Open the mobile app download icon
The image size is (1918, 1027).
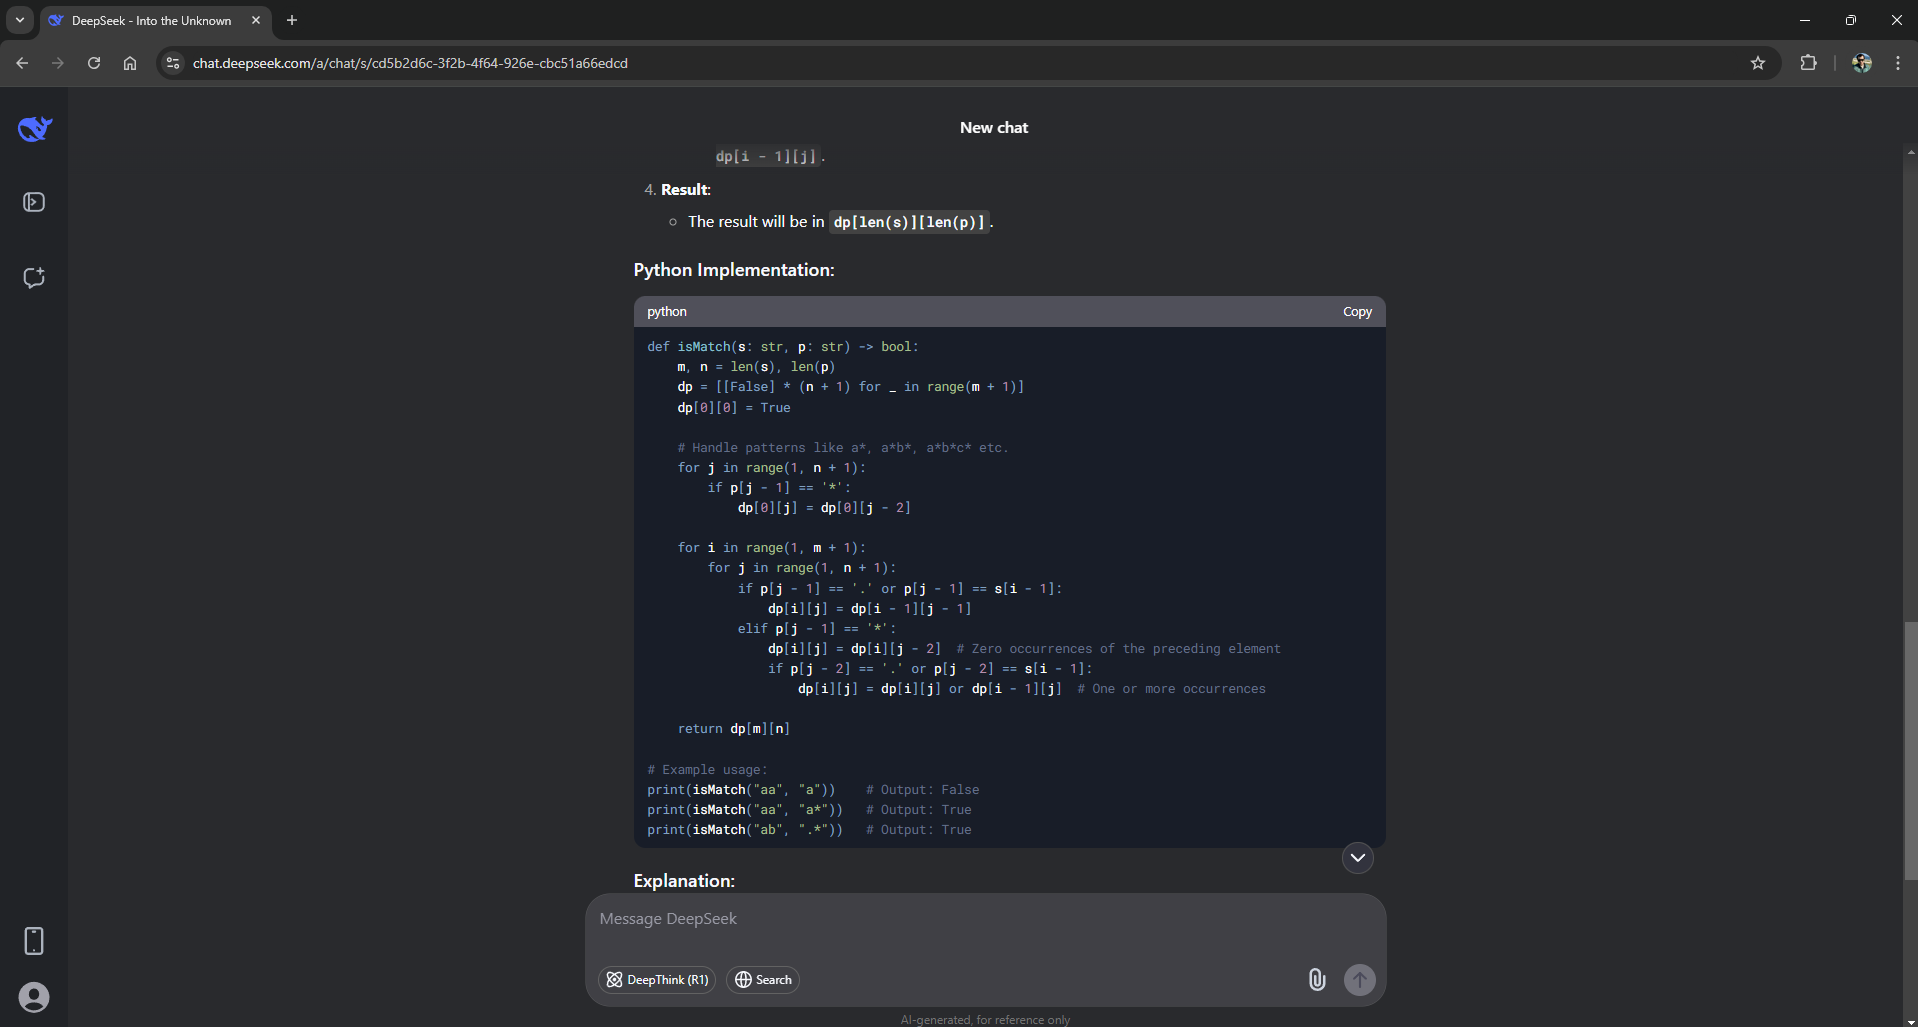click(x=34, y=941)
